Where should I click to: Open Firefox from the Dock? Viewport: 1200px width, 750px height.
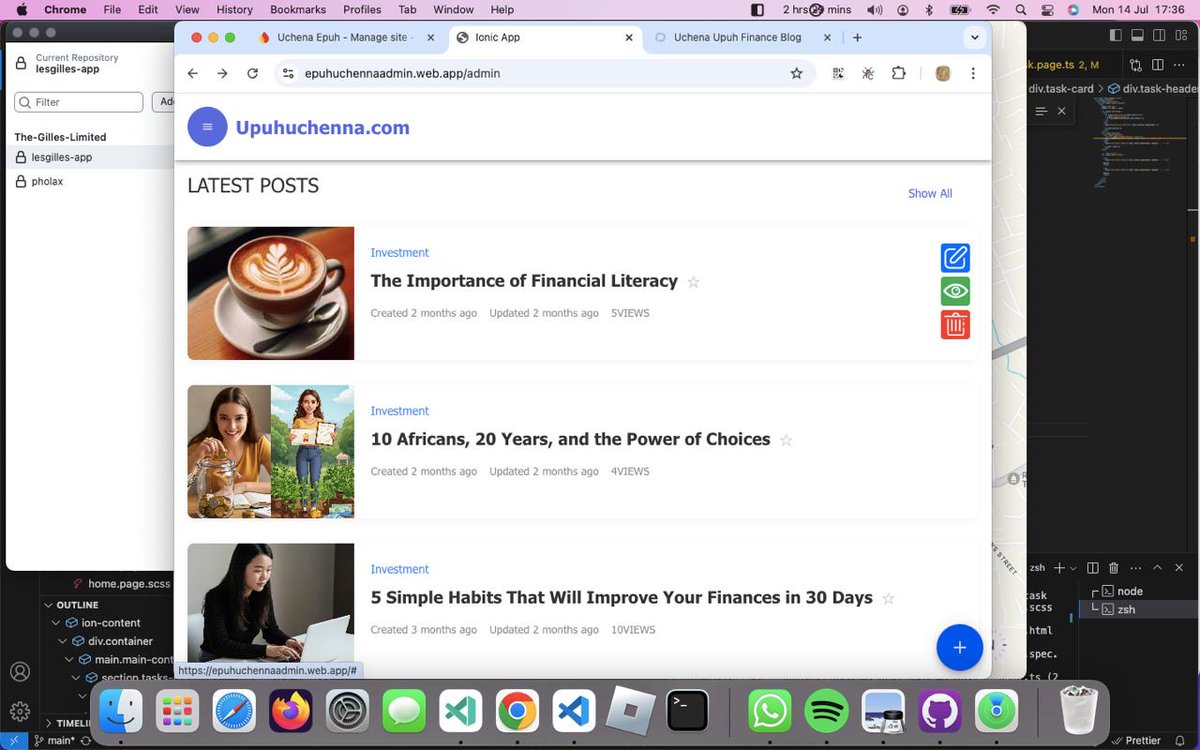pyautogui.click(x=291, y=711)
